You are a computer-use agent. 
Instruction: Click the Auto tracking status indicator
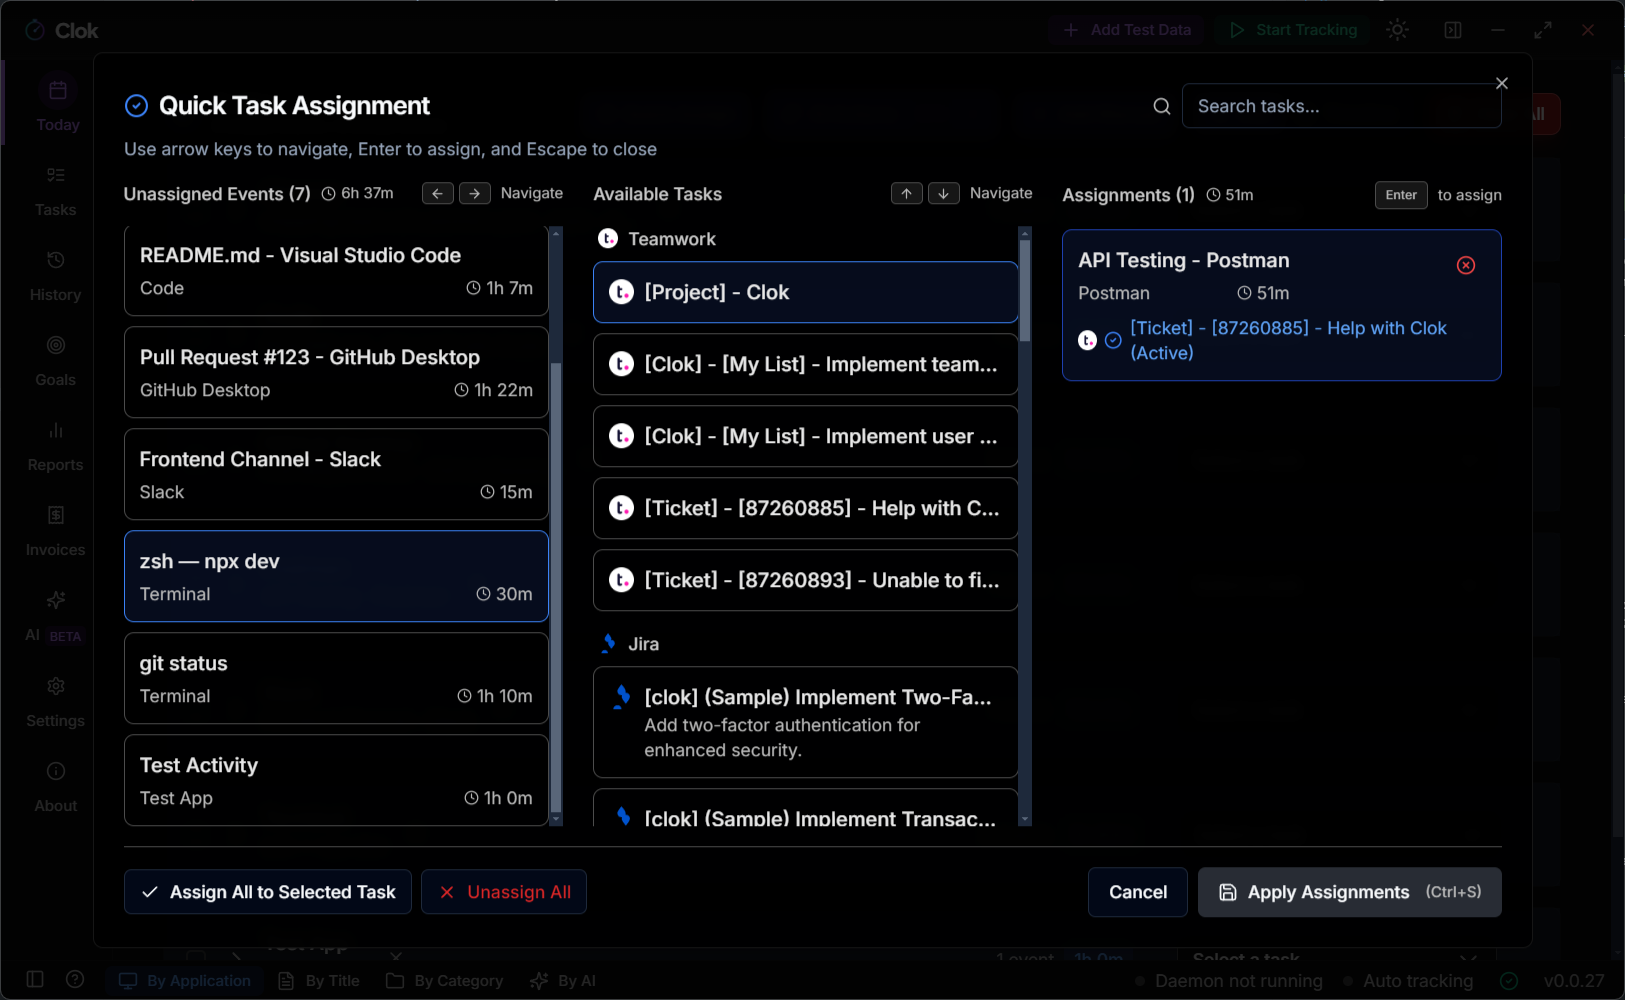[1408, 981]
